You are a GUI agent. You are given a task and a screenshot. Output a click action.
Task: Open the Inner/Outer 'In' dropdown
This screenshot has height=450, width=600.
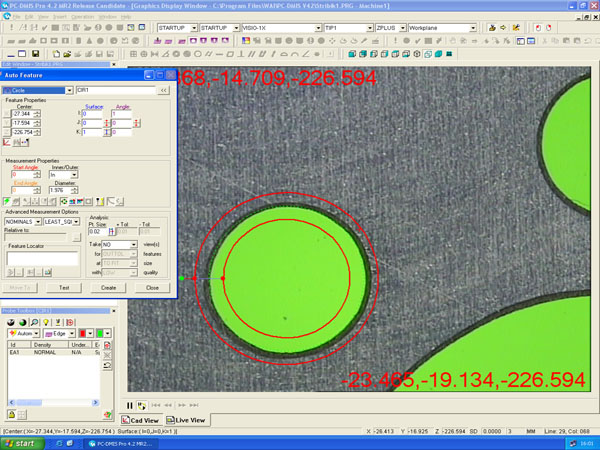point(74,175)
